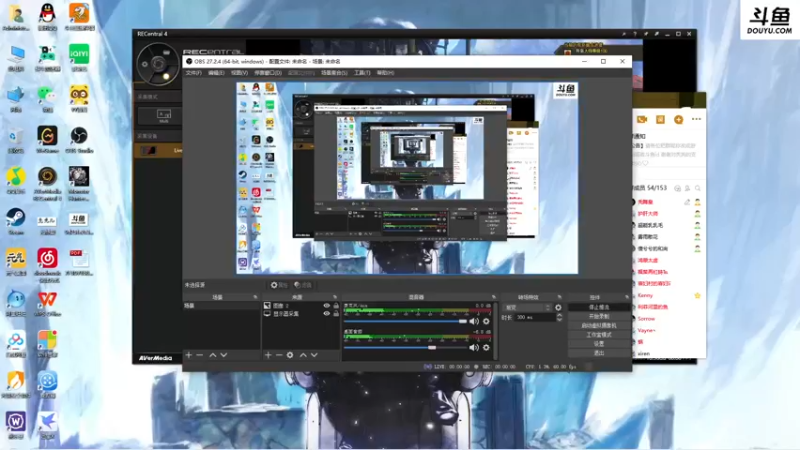Image resolution: width=800 pixels, height=450 pixels.
Task: Open the OBS 文件(F) menu
Action: 193,73
